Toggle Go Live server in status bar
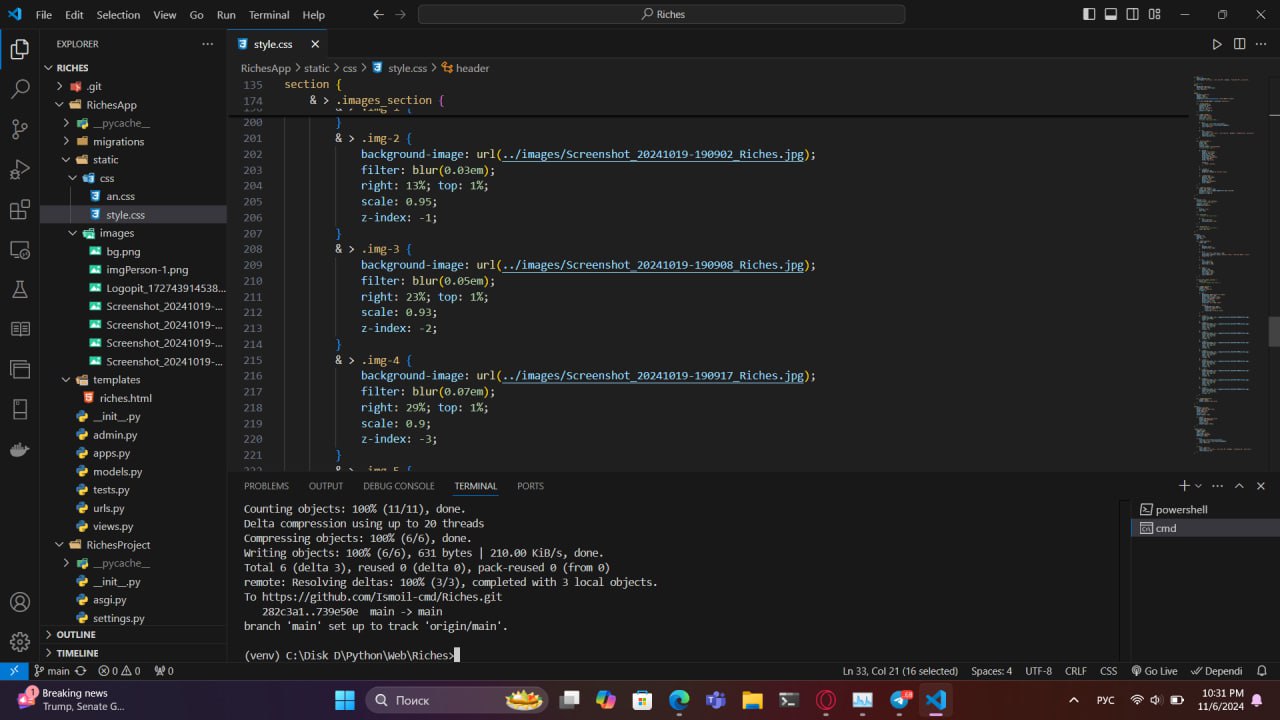1280x720 pixels. [x=1154, y=671]
